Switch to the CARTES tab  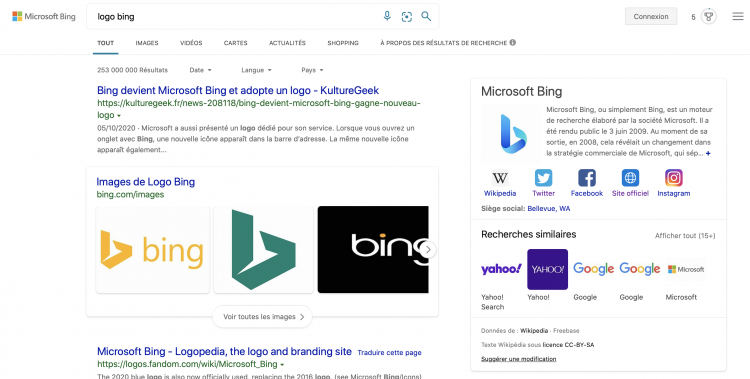235,43
